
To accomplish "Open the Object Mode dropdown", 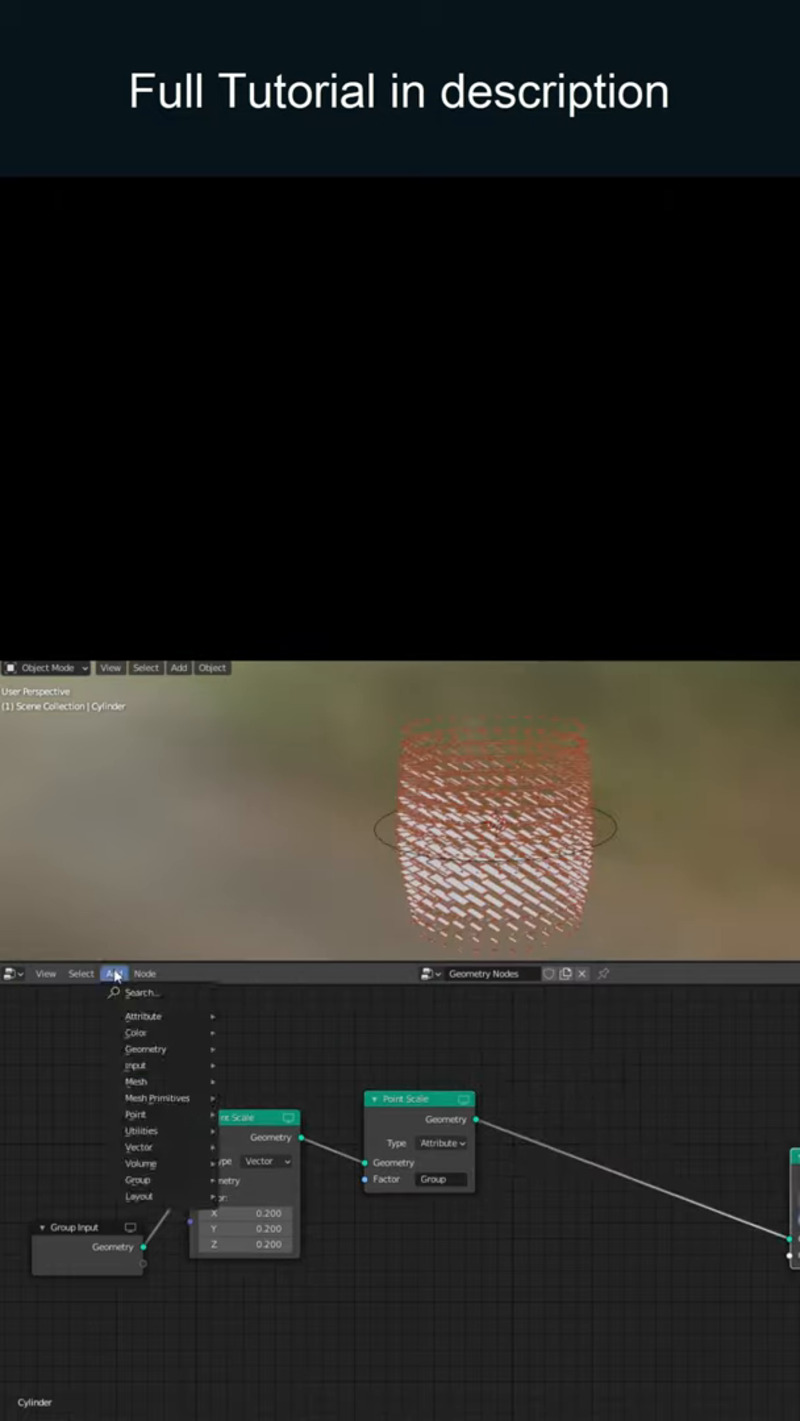I will [47, 668].
